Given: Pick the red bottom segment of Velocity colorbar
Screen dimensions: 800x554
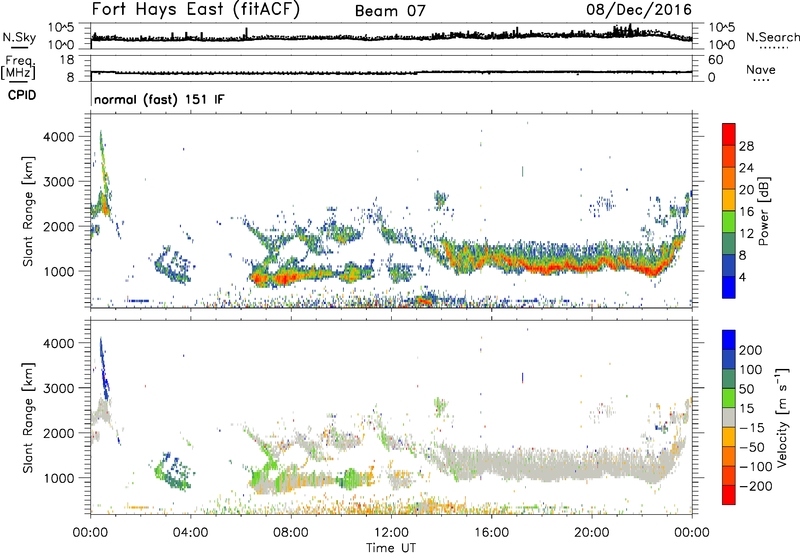Looking at the screenshot, I should point(729,495).
